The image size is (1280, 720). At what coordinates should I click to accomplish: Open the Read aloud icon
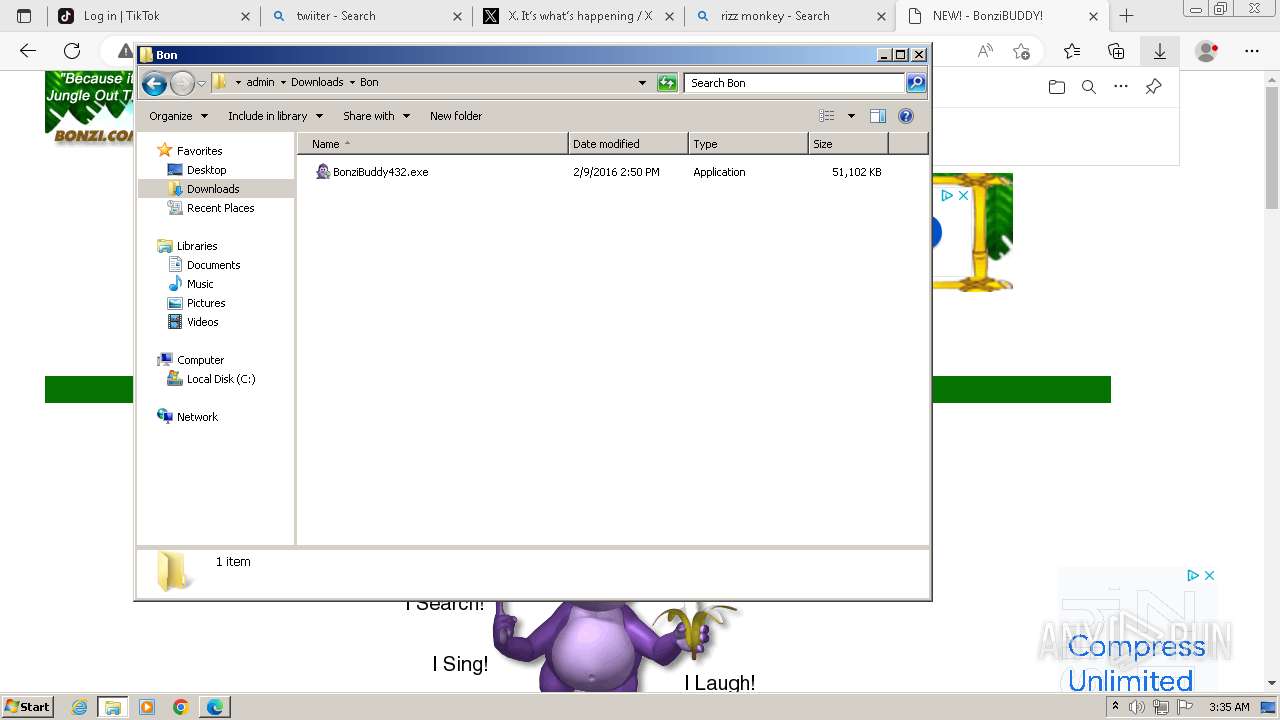tap(985, 51)
